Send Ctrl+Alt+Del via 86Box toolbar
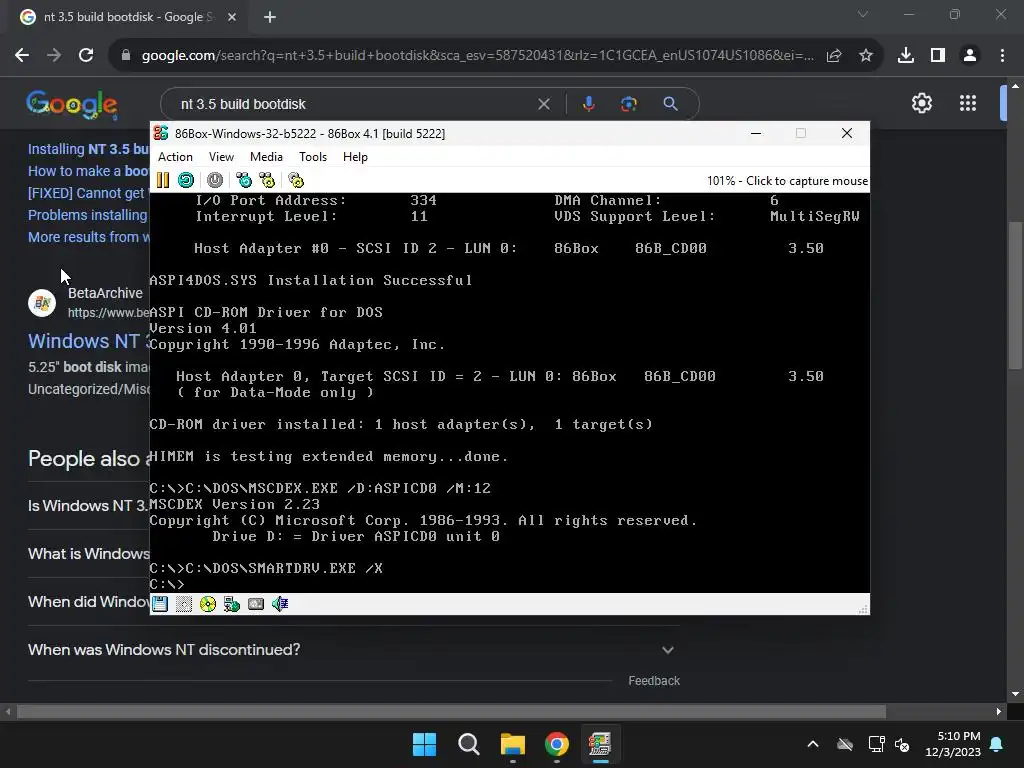Screen dimensions: 1024x768 (244, 180)
